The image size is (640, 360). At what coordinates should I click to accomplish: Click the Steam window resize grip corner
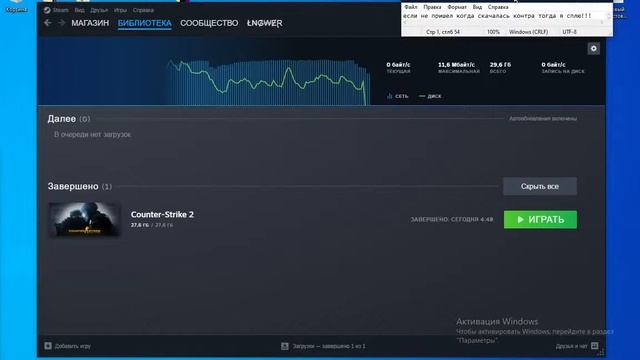[601, 353]
